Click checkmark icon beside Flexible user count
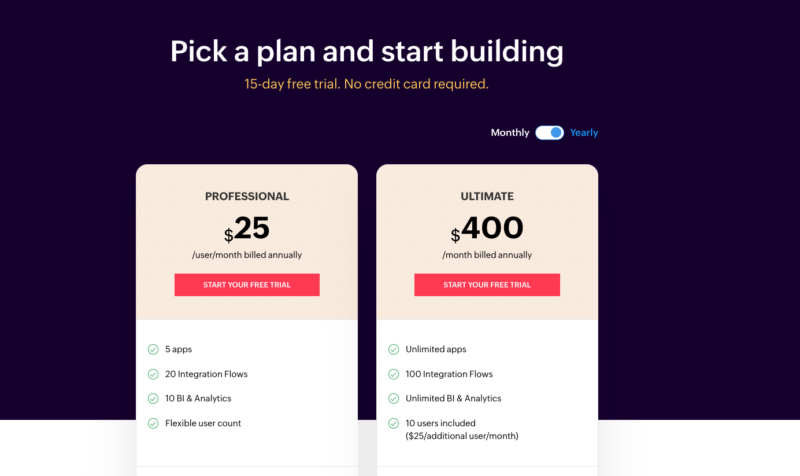The width and height of the screenshot is (800, 476). coord(153,423)
